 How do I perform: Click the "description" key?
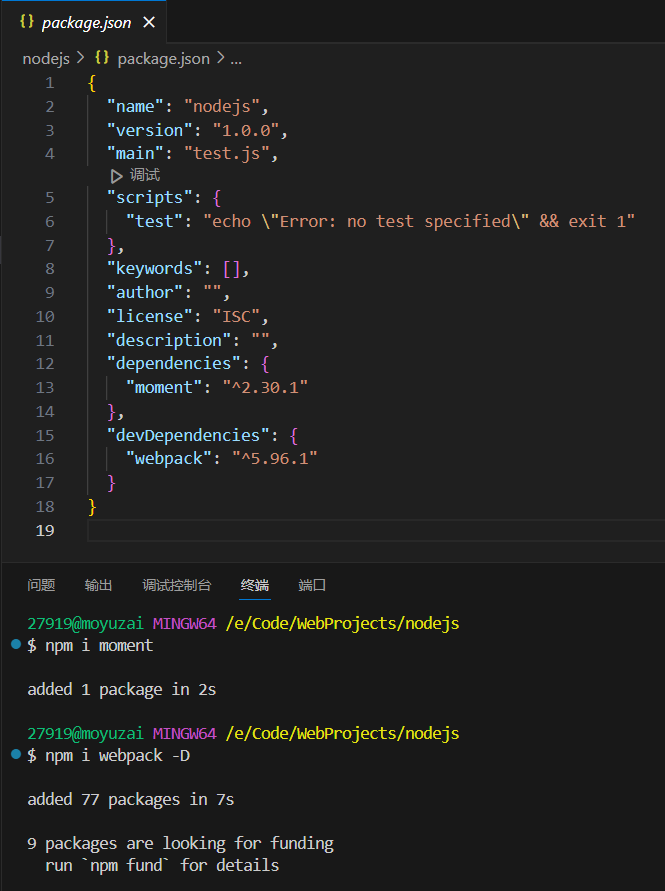pyautogui.click(x=168, y=340)
